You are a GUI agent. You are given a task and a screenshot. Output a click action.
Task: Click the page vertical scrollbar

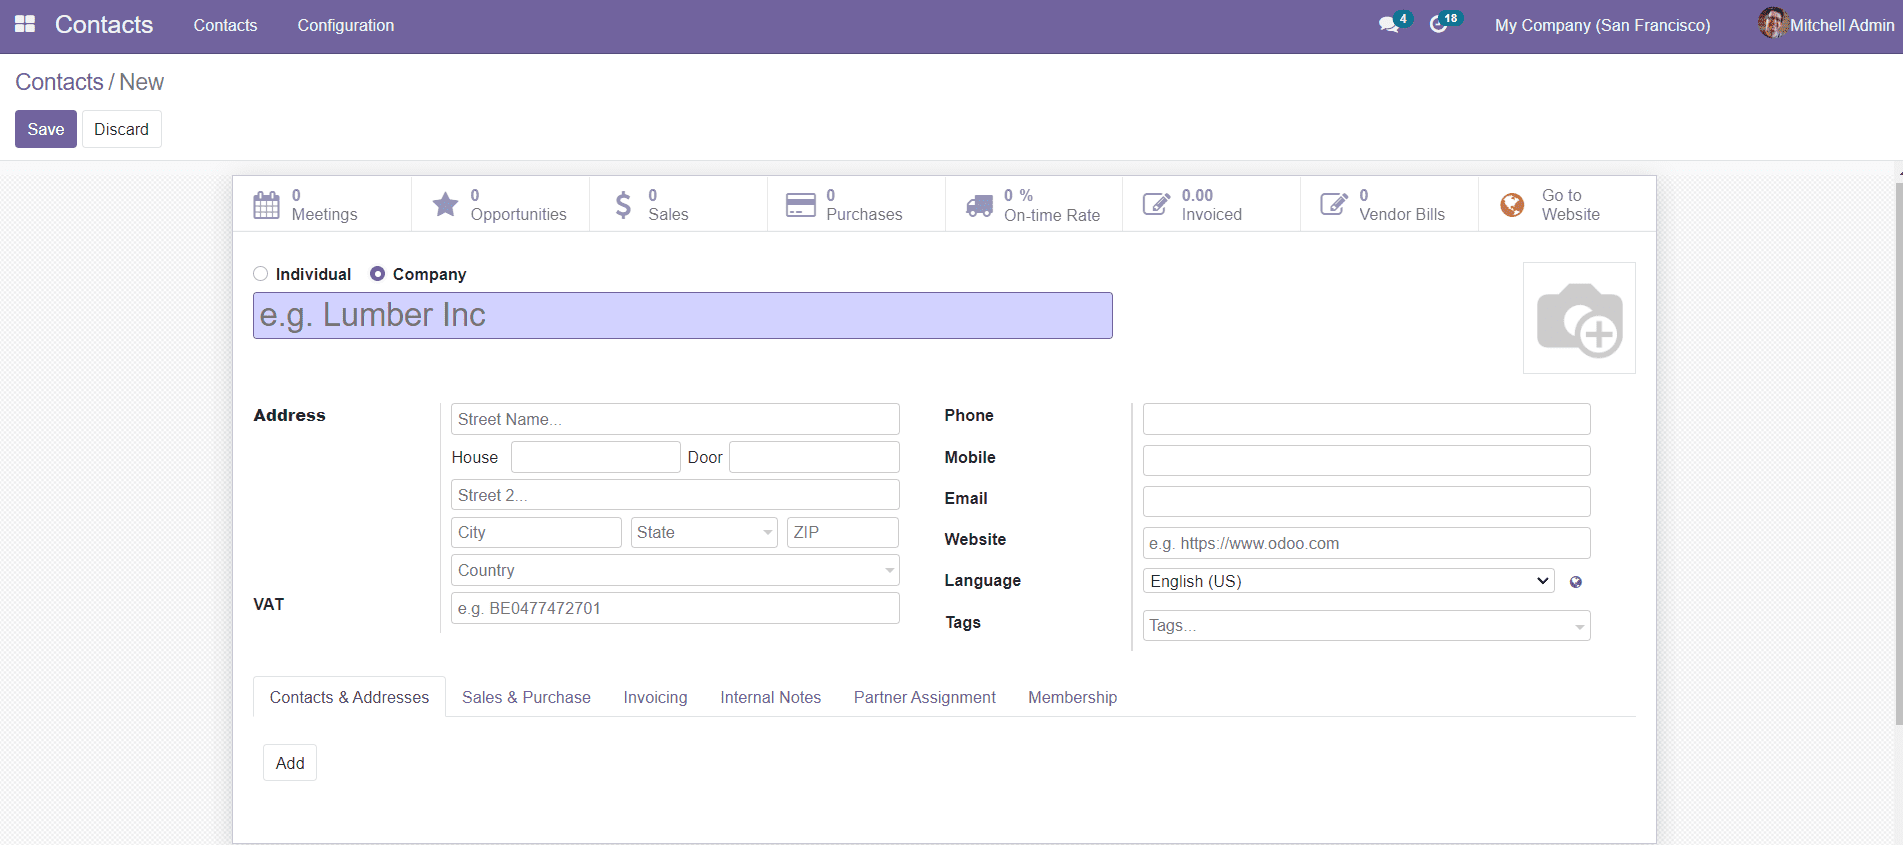[1899, 452]
